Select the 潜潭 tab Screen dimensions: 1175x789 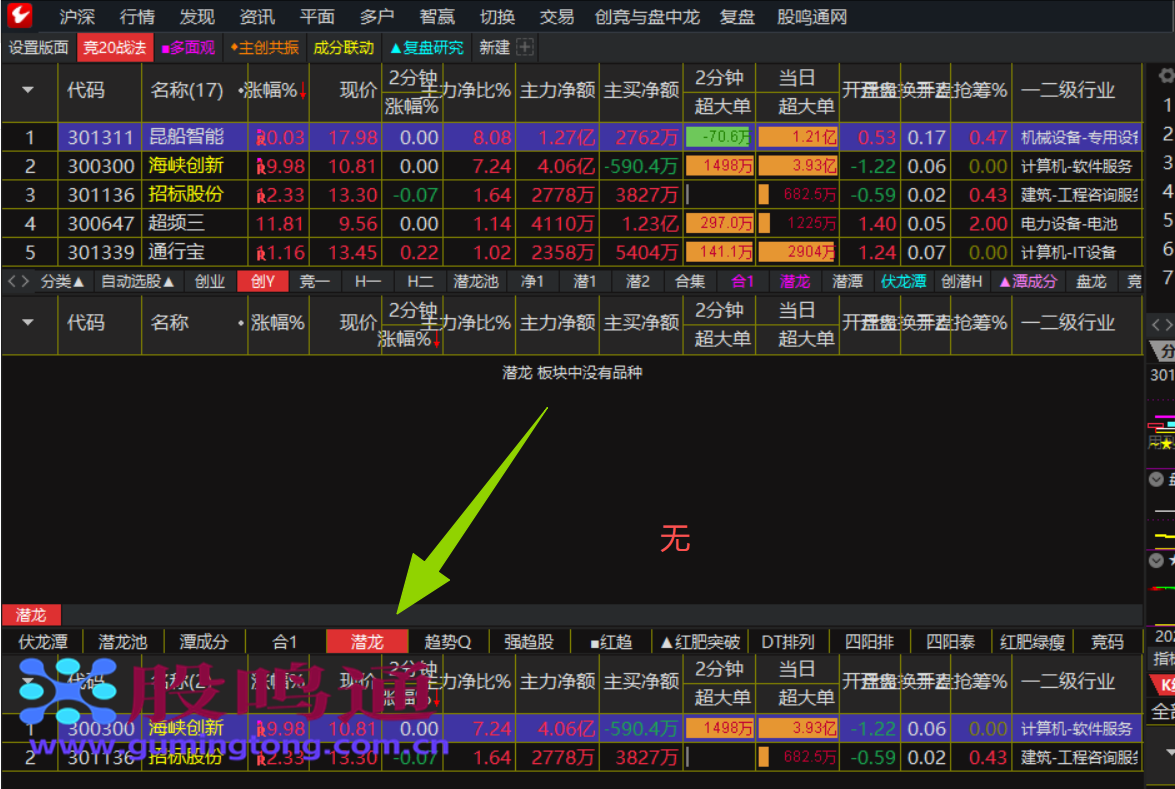tap(848, 281)
